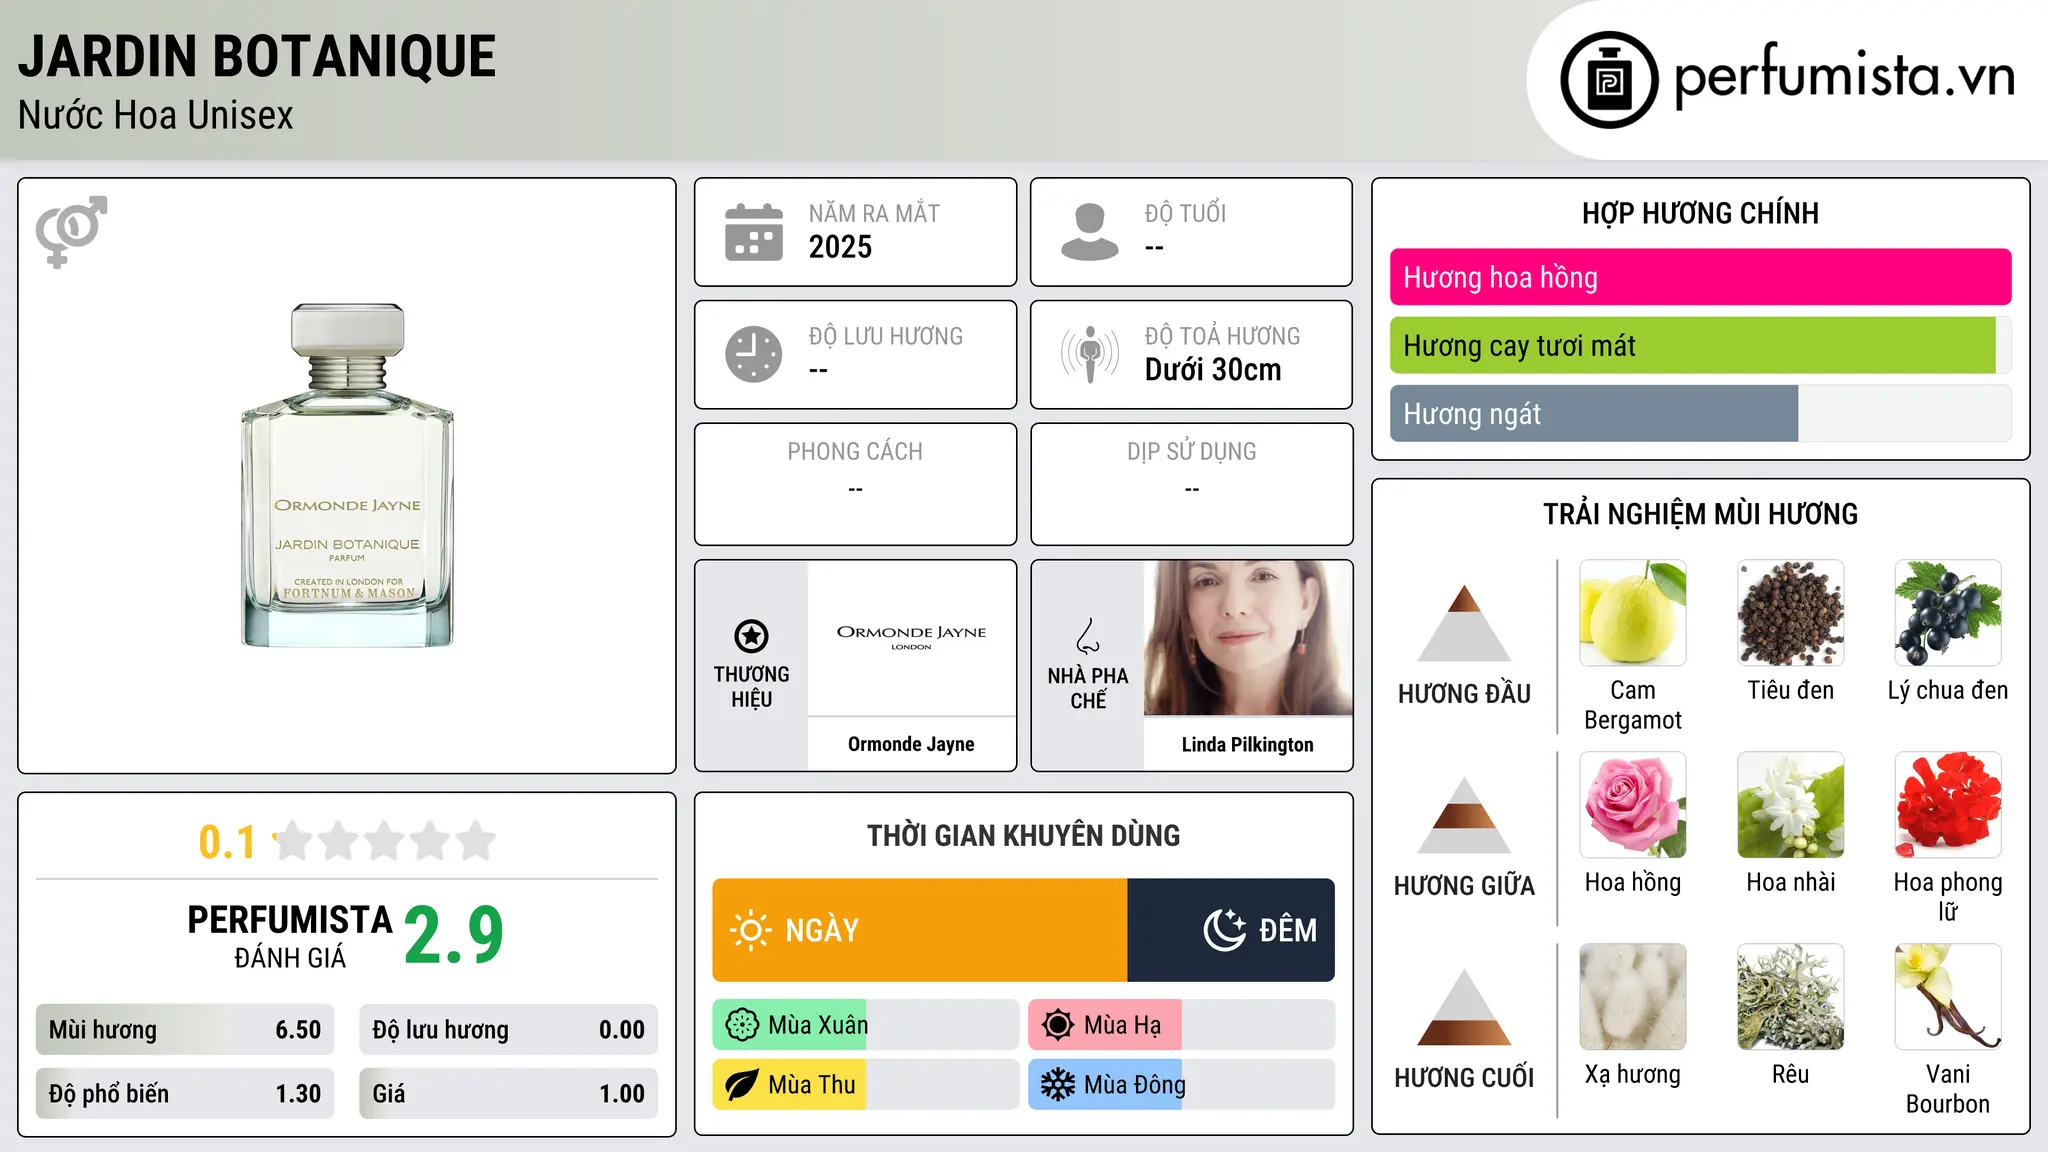Open the Tiêu đen note image
Image resolution: width=2048 pixels, height=1152 pixels.
click(1791, 613)
